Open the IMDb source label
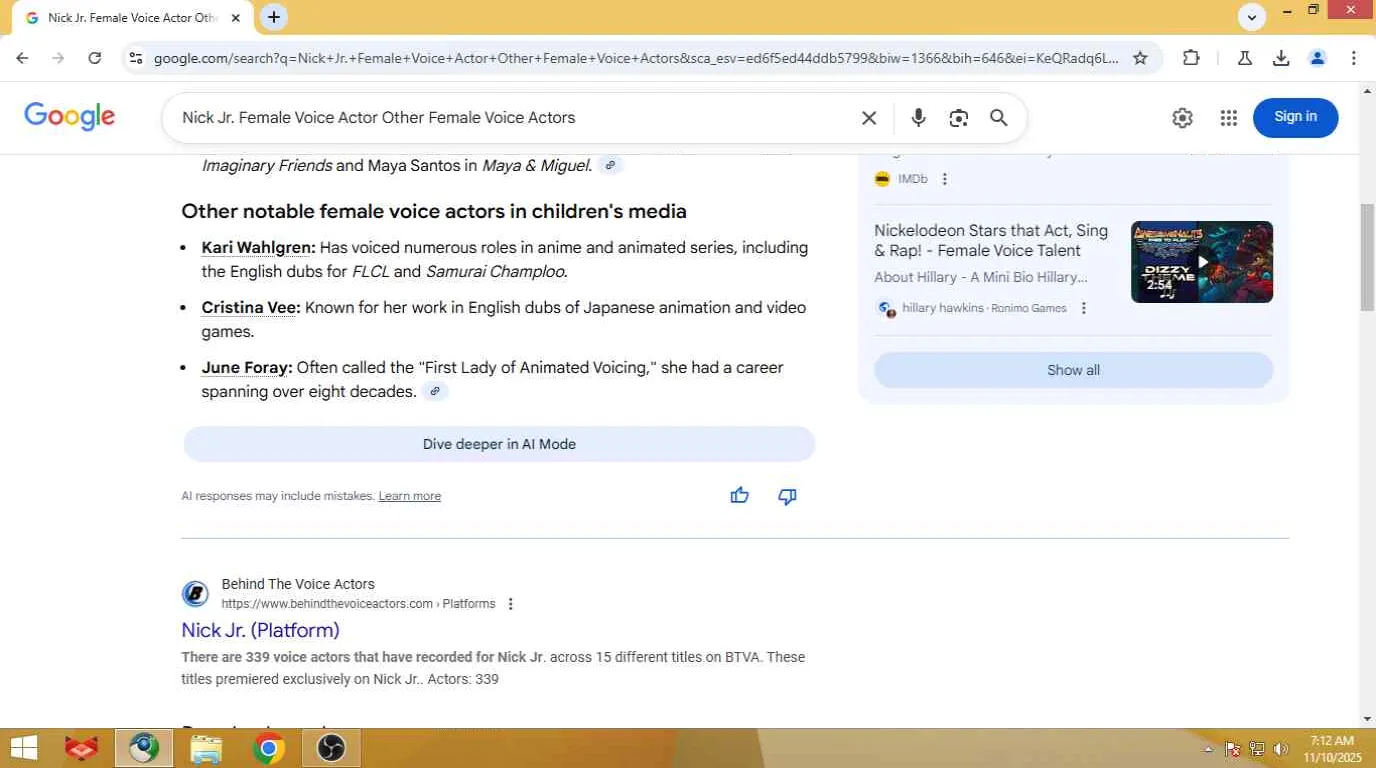Screen dimensions: 1376x768 (x=913, y=179)
